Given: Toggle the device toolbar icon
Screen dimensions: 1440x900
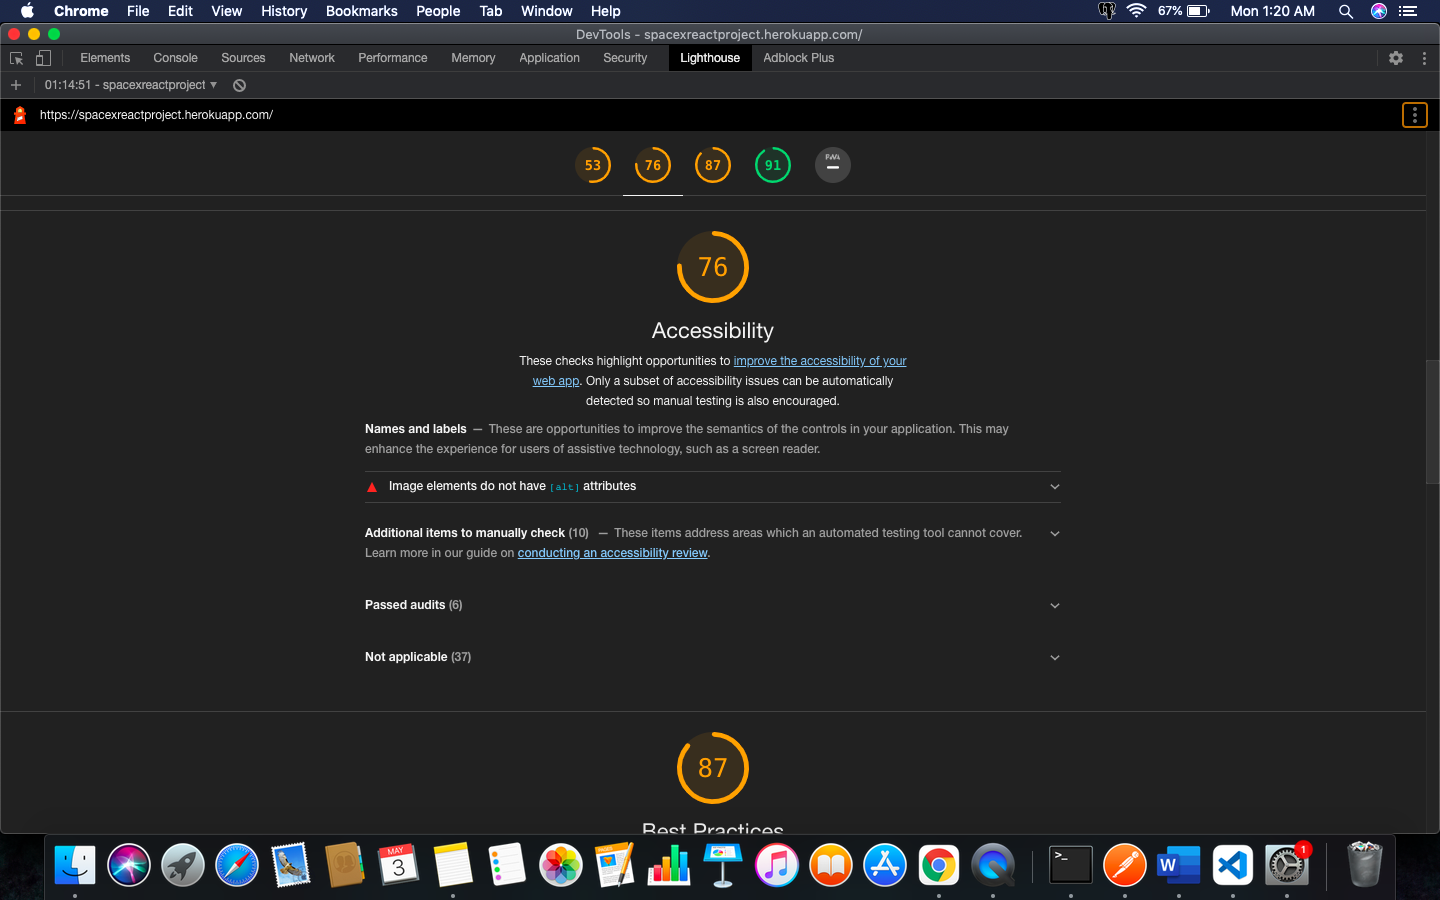Looking at the screenshot, I should 43,58.
